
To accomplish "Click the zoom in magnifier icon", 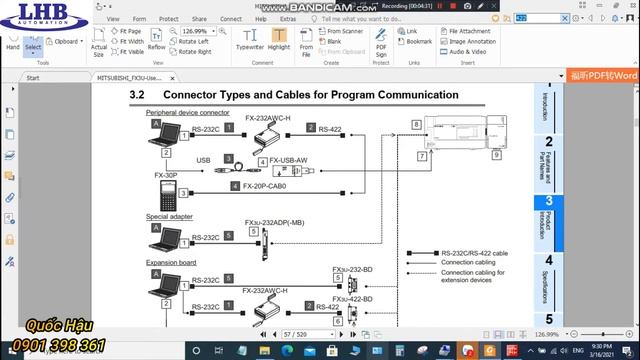I will point(222,31).
